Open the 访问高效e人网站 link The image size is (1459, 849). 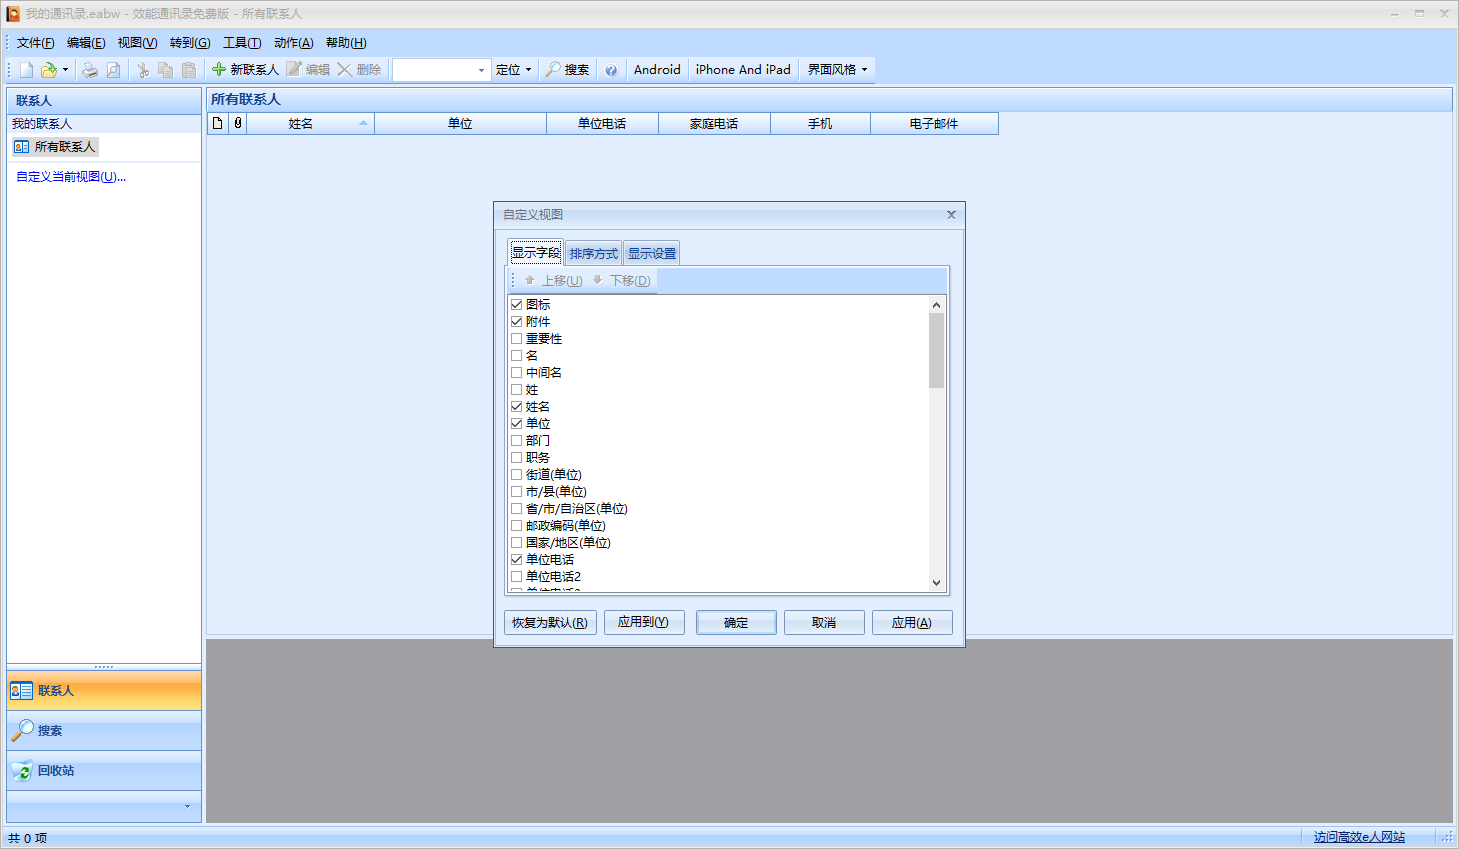(1359, 837)
